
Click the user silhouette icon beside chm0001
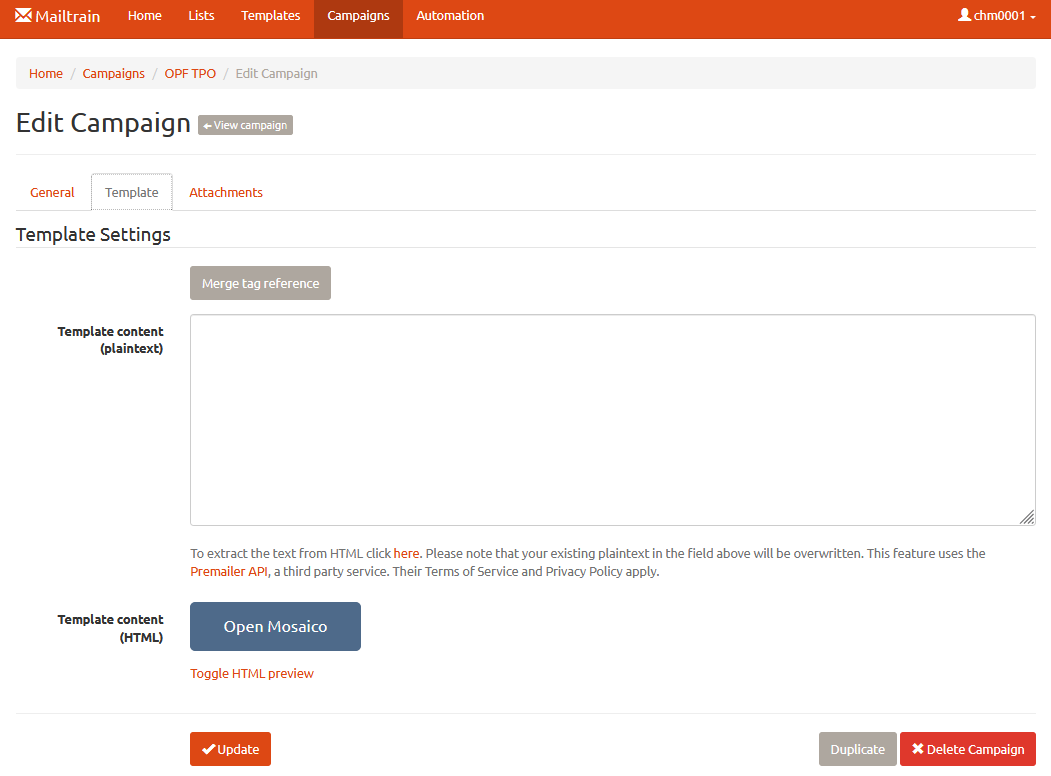[965, 15]
